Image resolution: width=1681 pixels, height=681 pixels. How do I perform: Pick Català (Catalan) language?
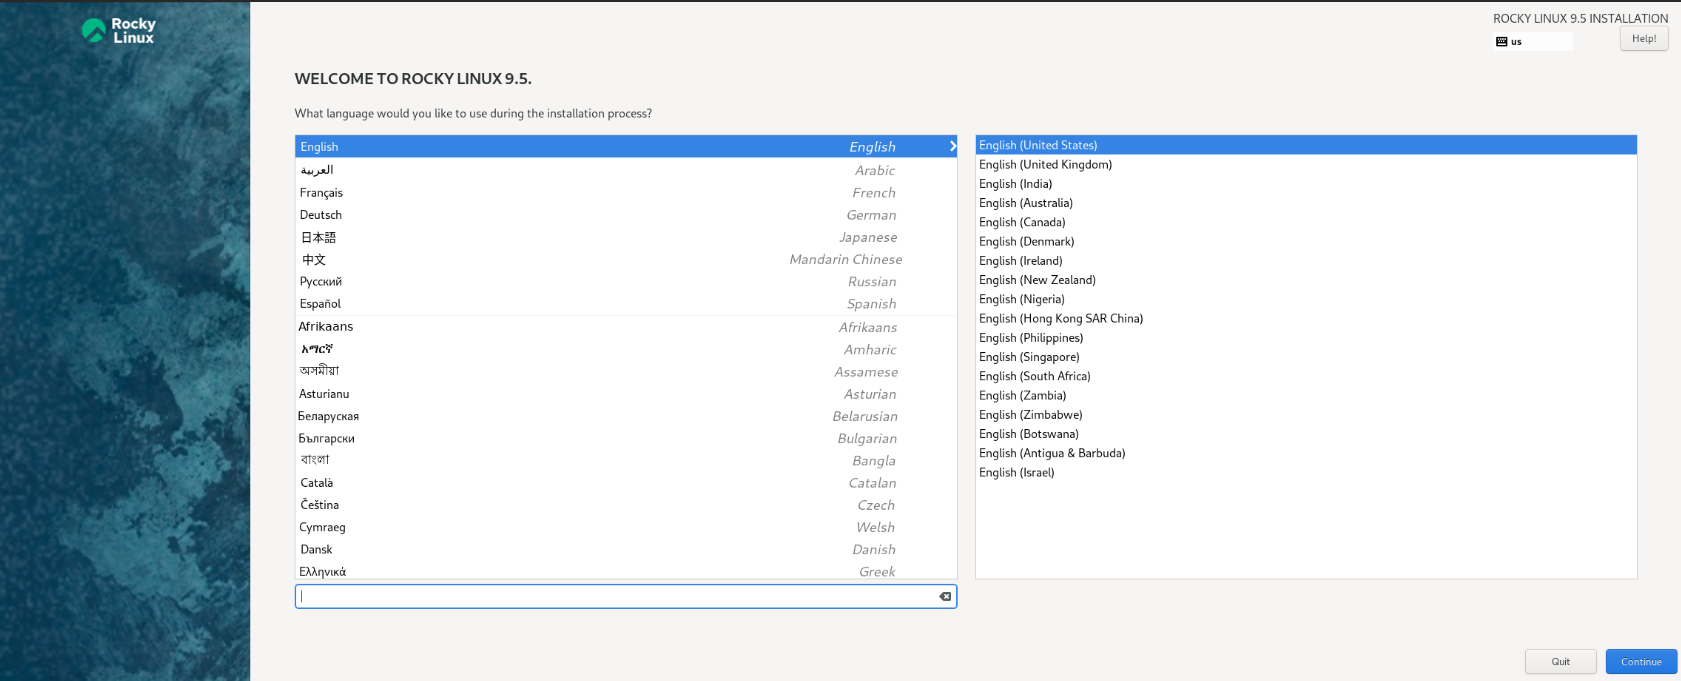[x=626, y=483]
